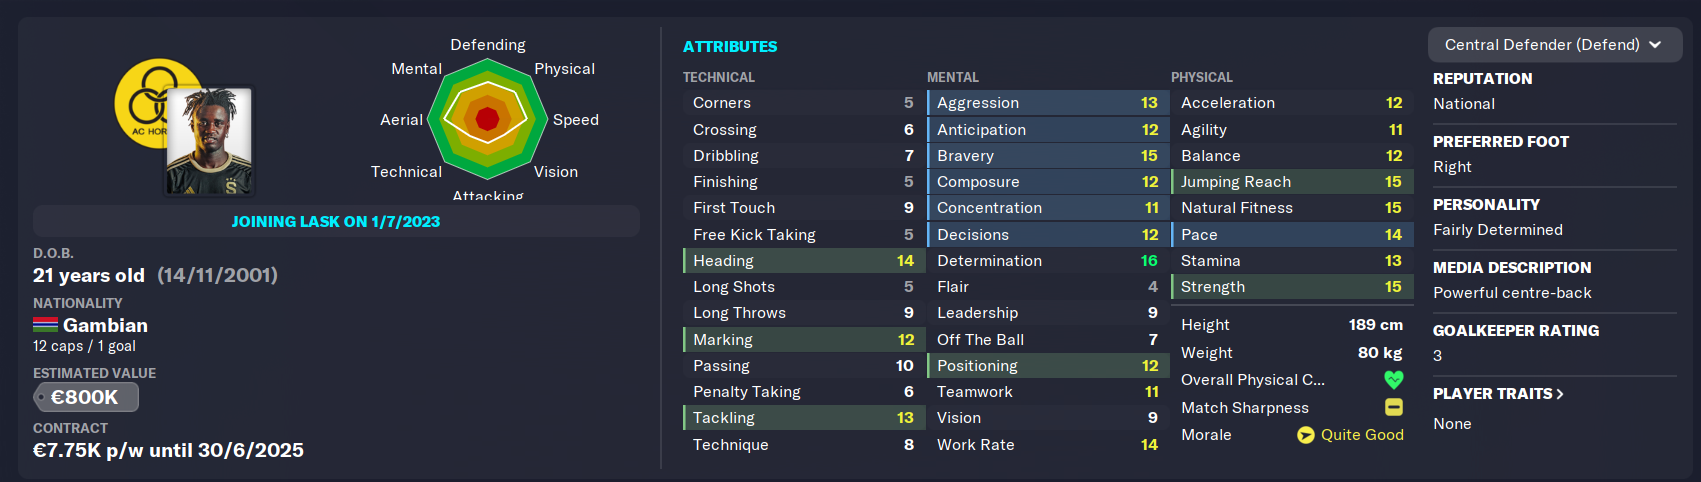1701x482 pixels.
Task: Click the green heart physical condition icon
Action: (x=1393, y=380)
